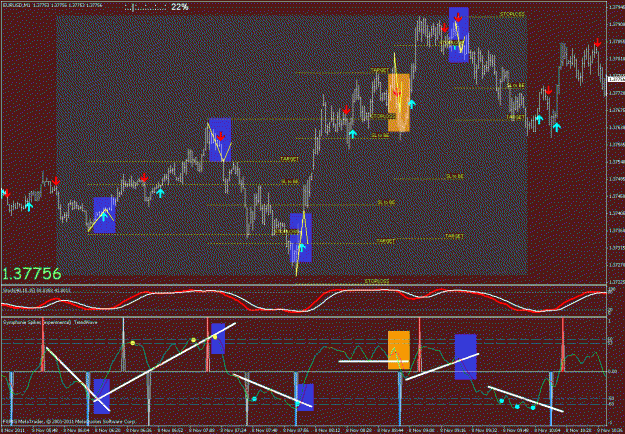
Task: Click the cyan up arrow right of the orange rectangle
Action: 412,104
